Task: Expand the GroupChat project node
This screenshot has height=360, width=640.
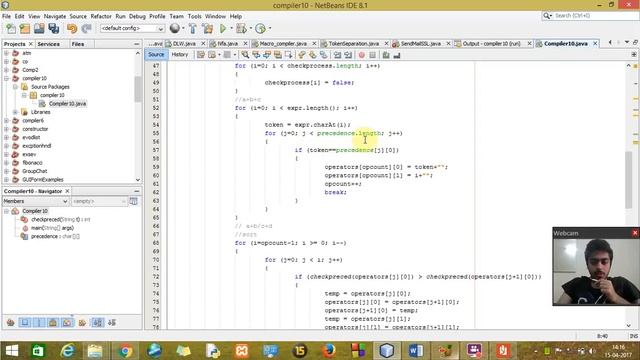Action: point(6,171)
